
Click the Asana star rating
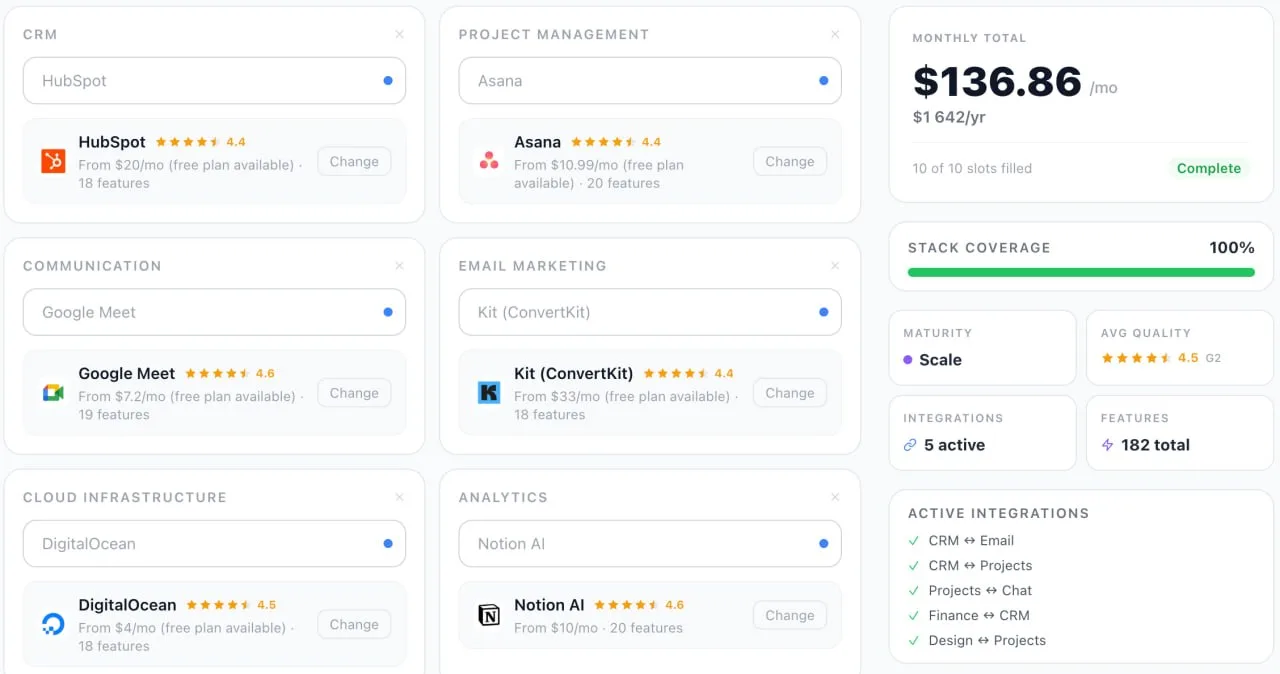(x=603, y=142)
